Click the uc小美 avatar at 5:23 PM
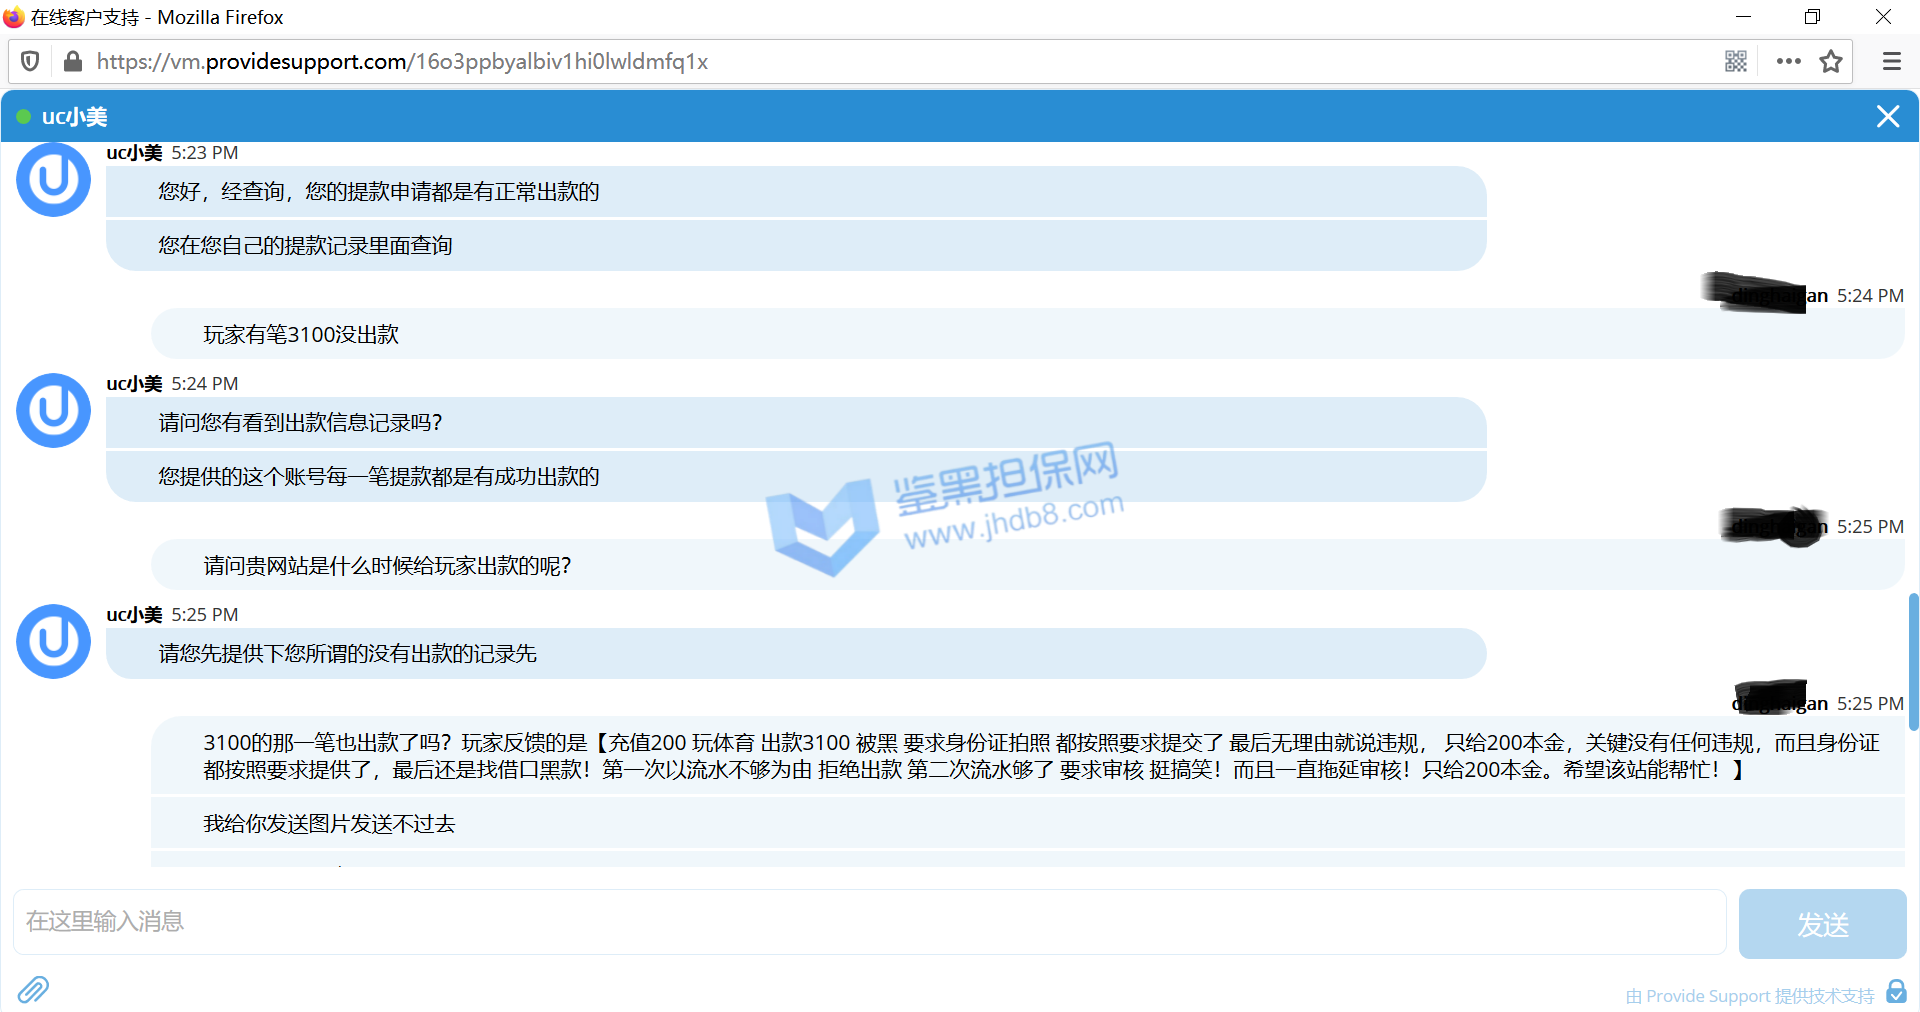This screenshot has width=1920, height=1012. point(54,180)
